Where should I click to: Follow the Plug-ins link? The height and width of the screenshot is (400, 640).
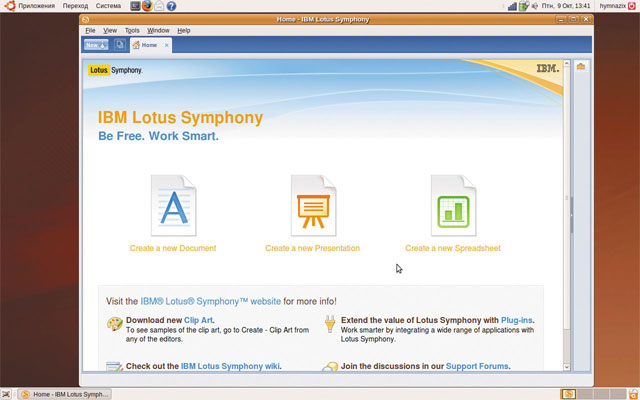[x=517, y=320]
